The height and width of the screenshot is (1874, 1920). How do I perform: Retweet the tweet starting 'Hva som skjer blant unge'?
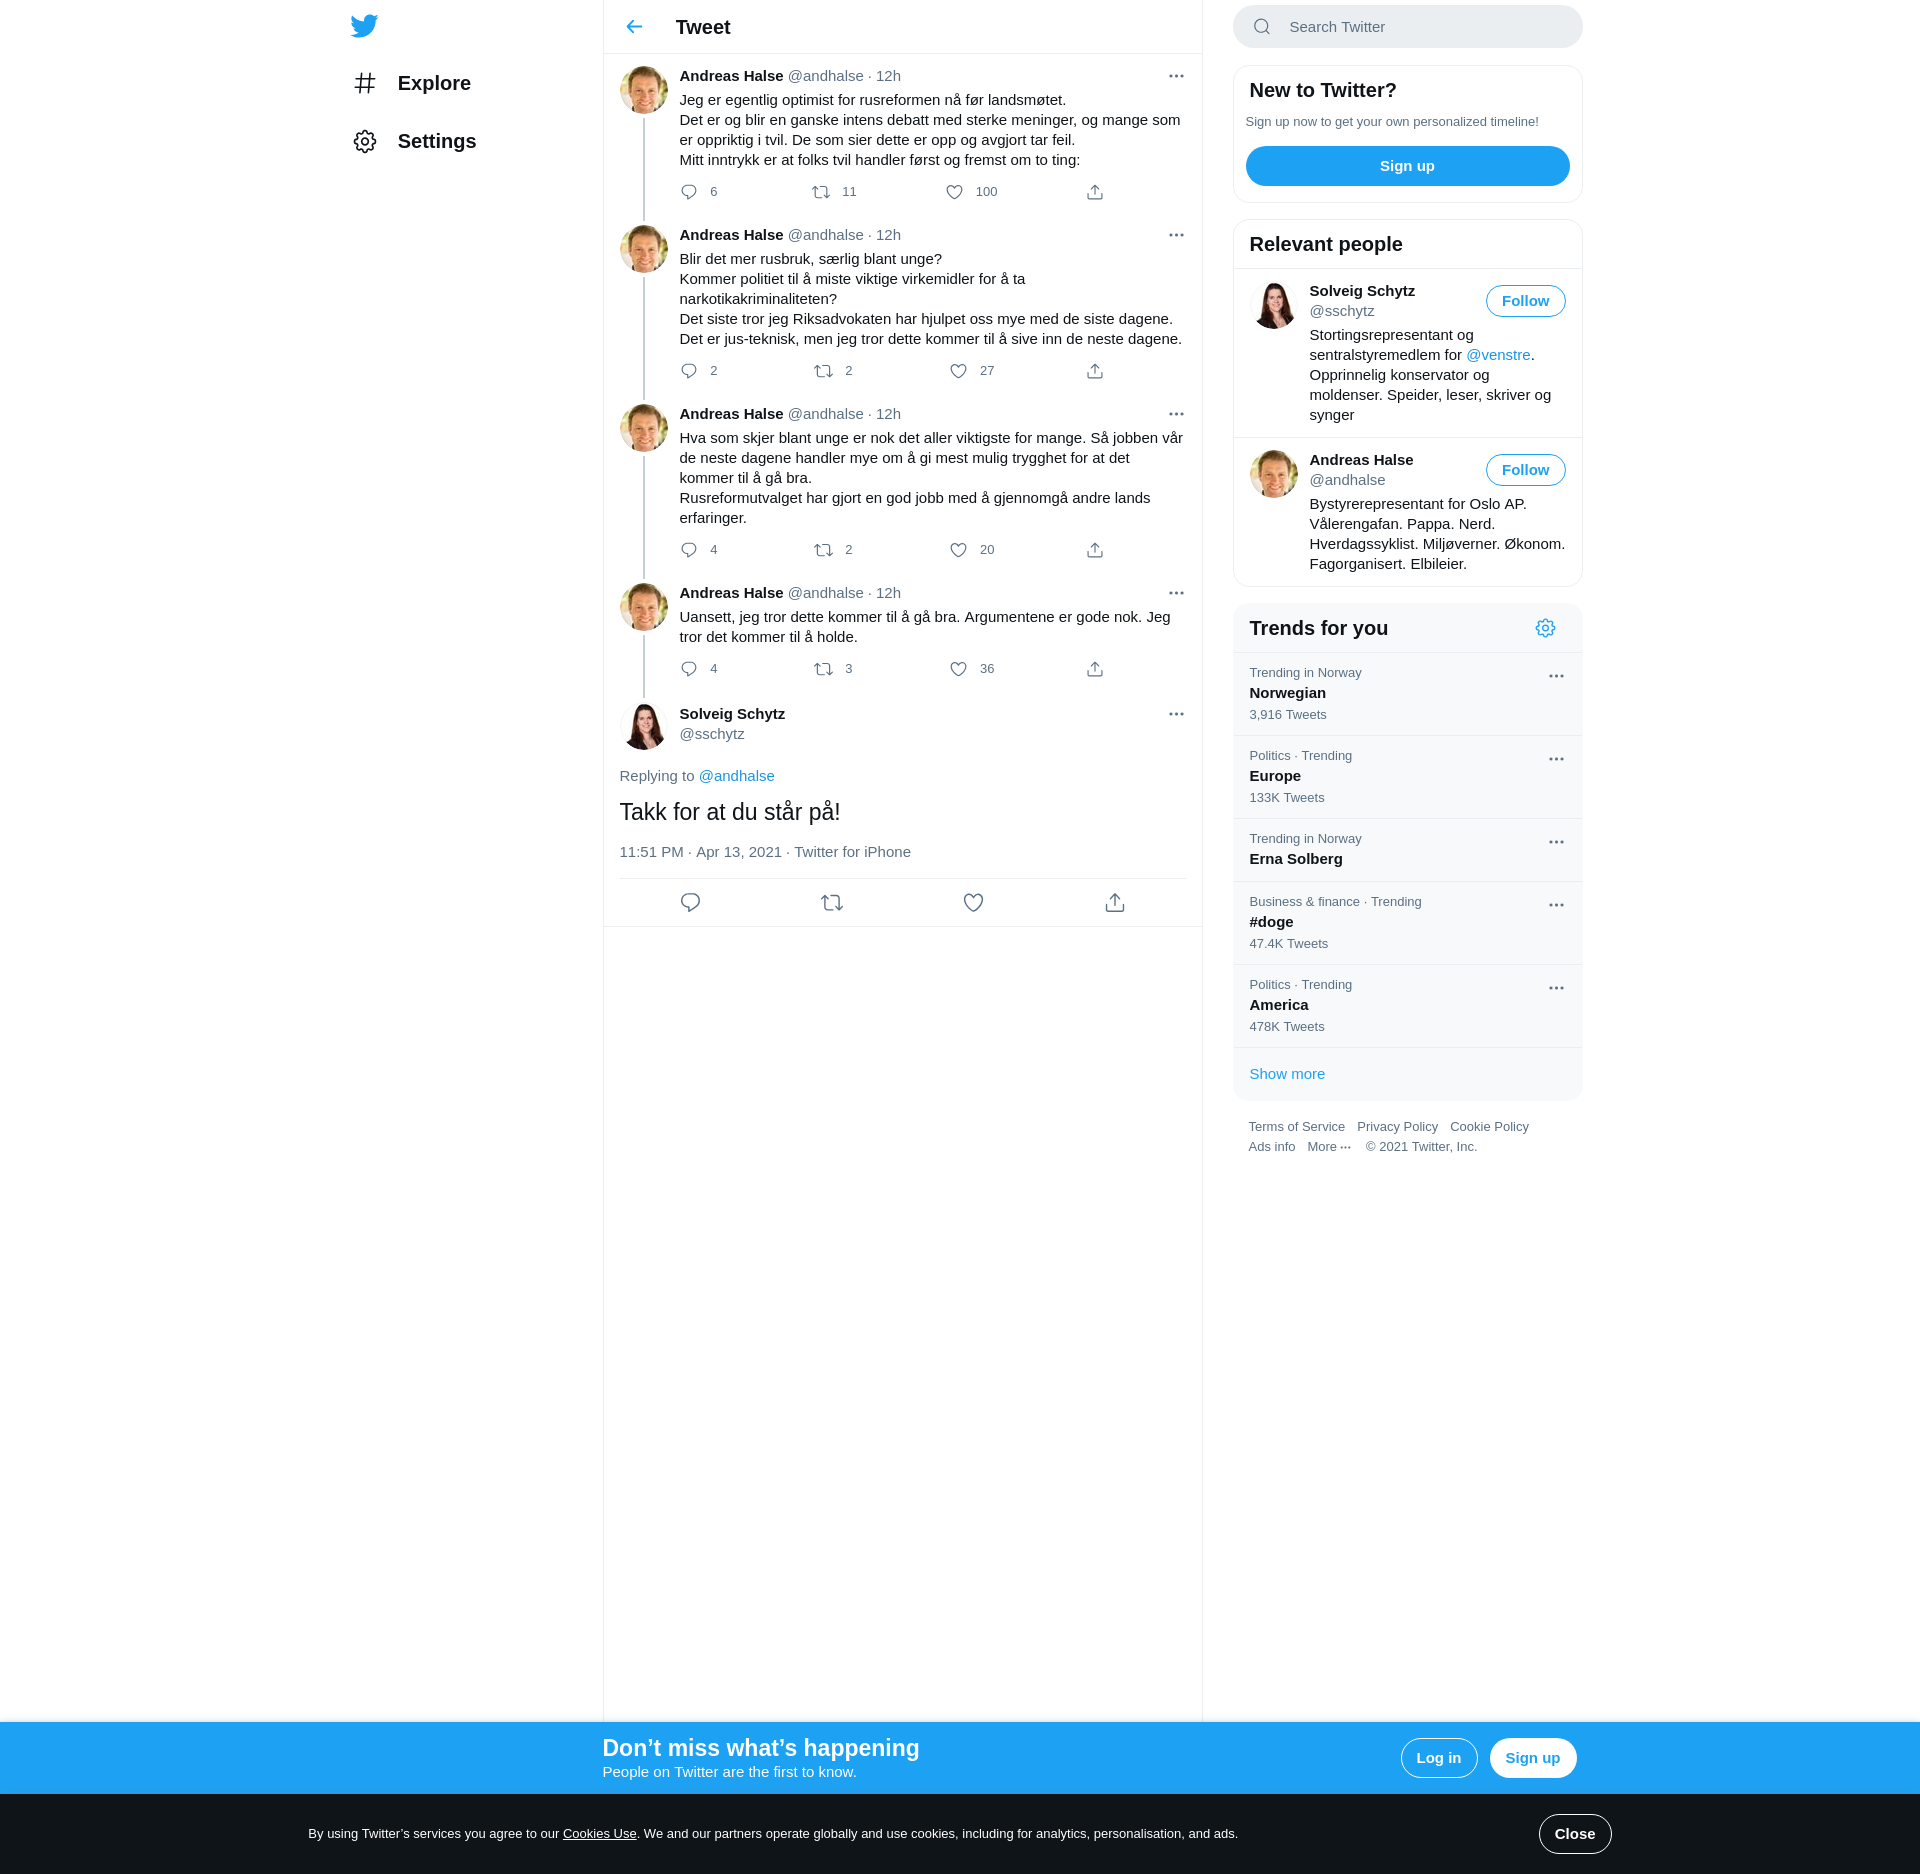[823, 550]
